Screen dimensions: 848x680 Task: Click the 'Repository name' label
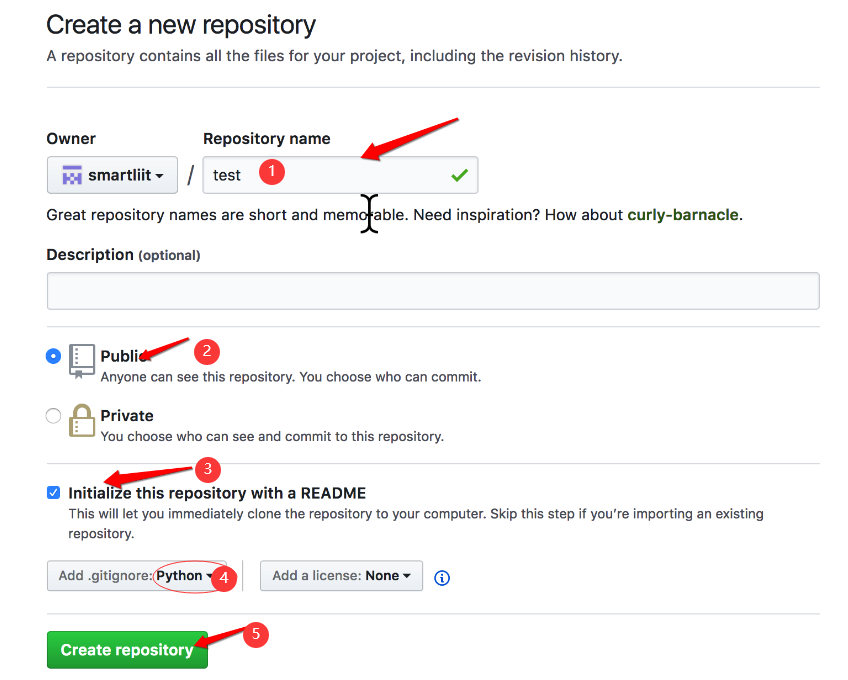pyautogui.click(x=267, y=139)
